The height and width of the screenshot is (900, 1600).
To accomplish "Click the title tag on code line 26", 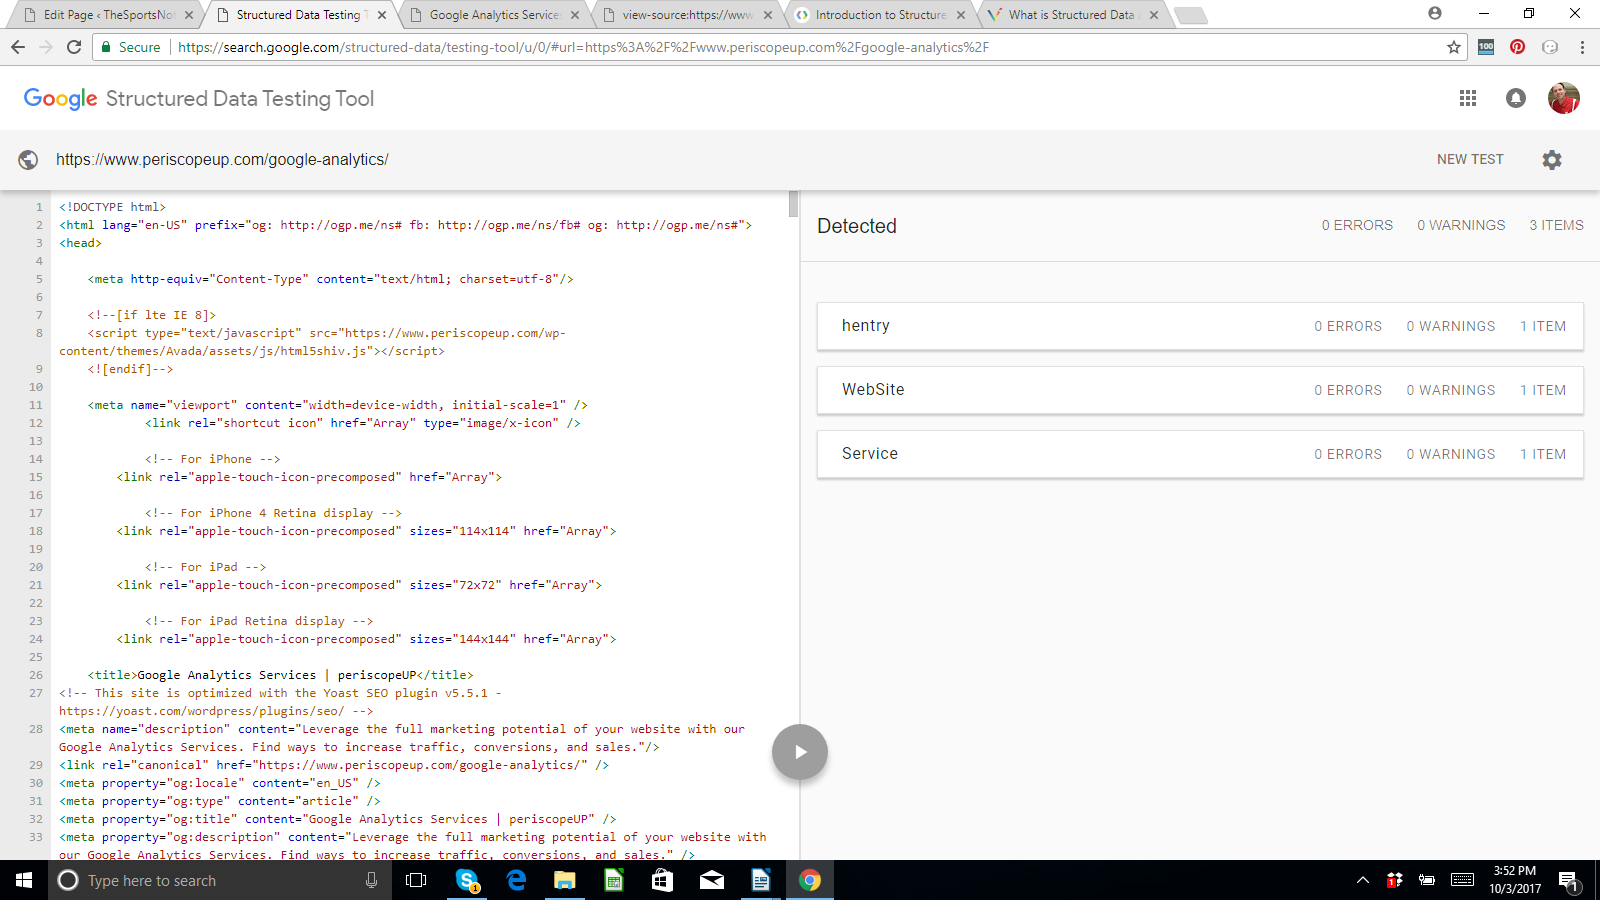I will click(x=280, y=675).
